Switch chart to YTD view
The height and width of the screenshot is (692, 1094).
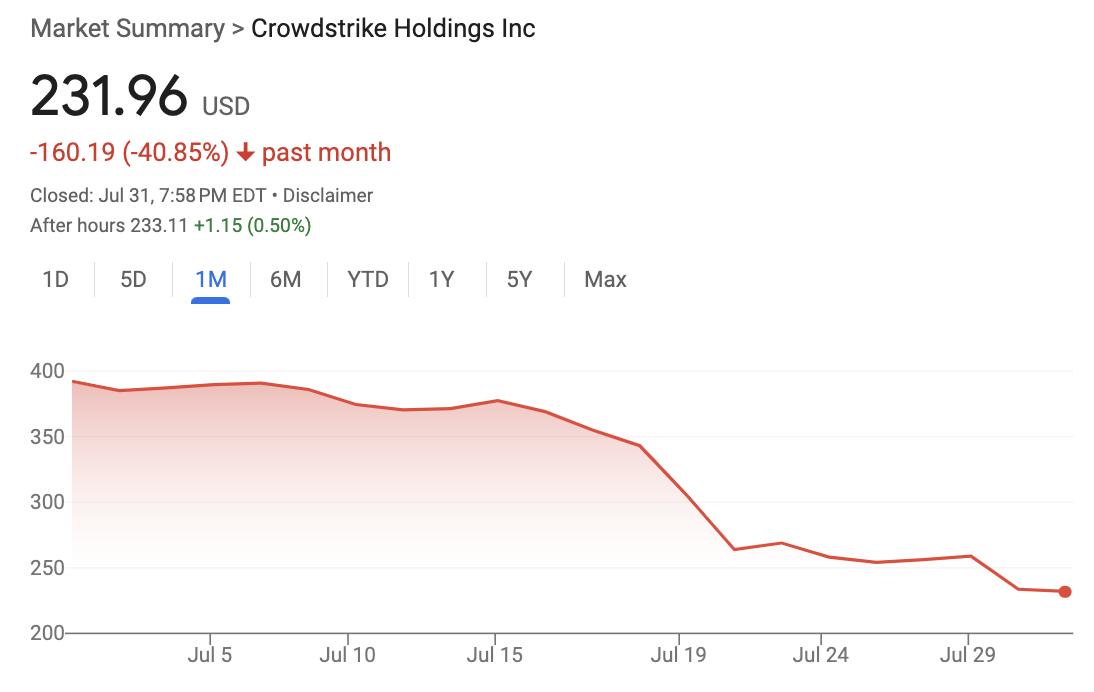click(367, 279)
